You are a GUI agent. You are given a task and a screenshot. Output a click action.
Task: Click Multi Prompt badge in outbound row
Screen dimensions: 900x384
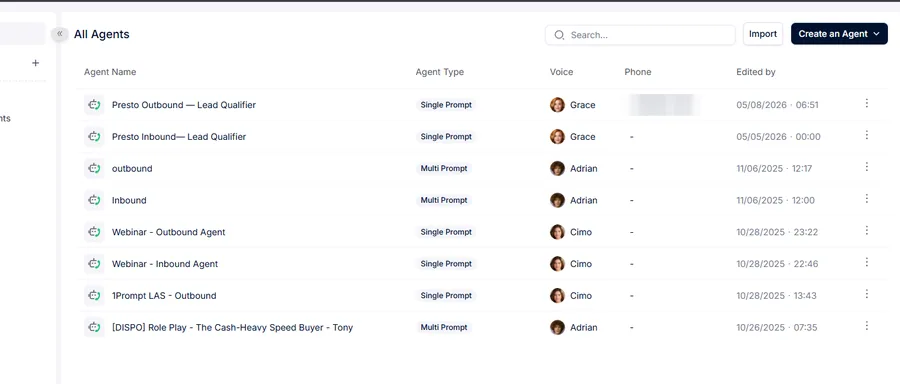(x=444, y=169)
